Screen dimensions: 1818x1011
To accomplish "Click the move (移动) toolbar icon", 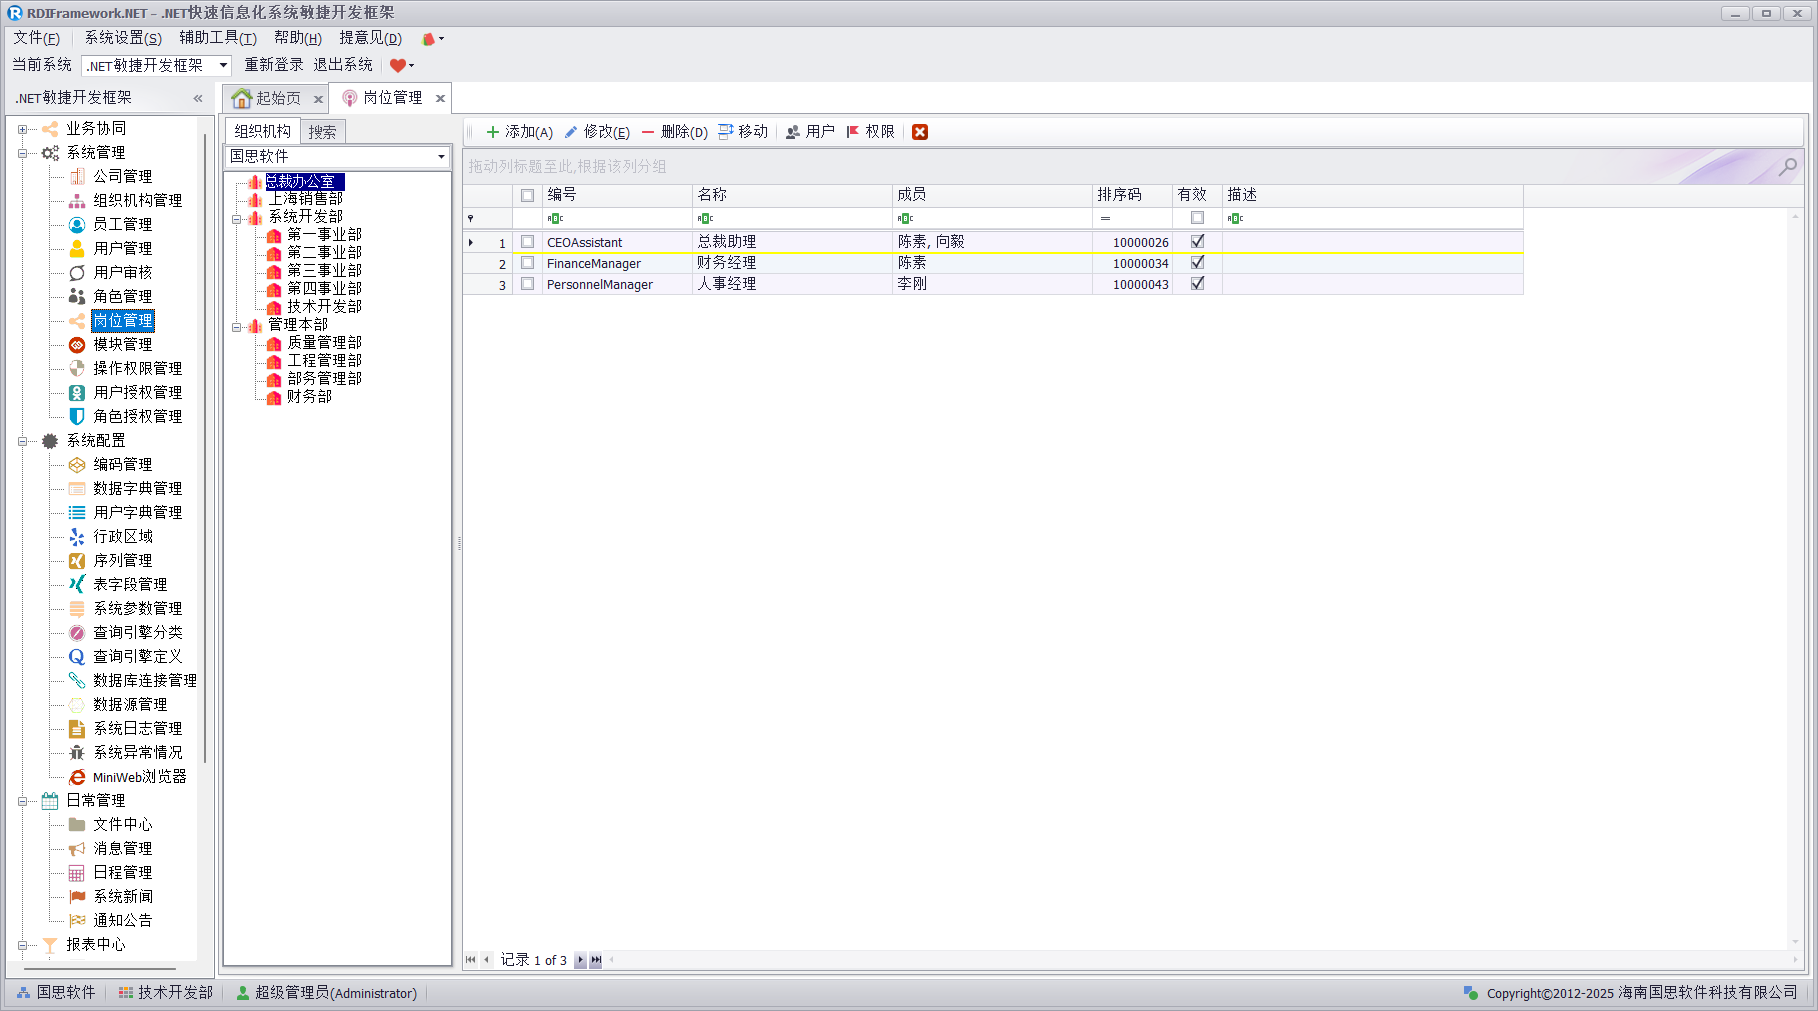I will pos(726,132).
